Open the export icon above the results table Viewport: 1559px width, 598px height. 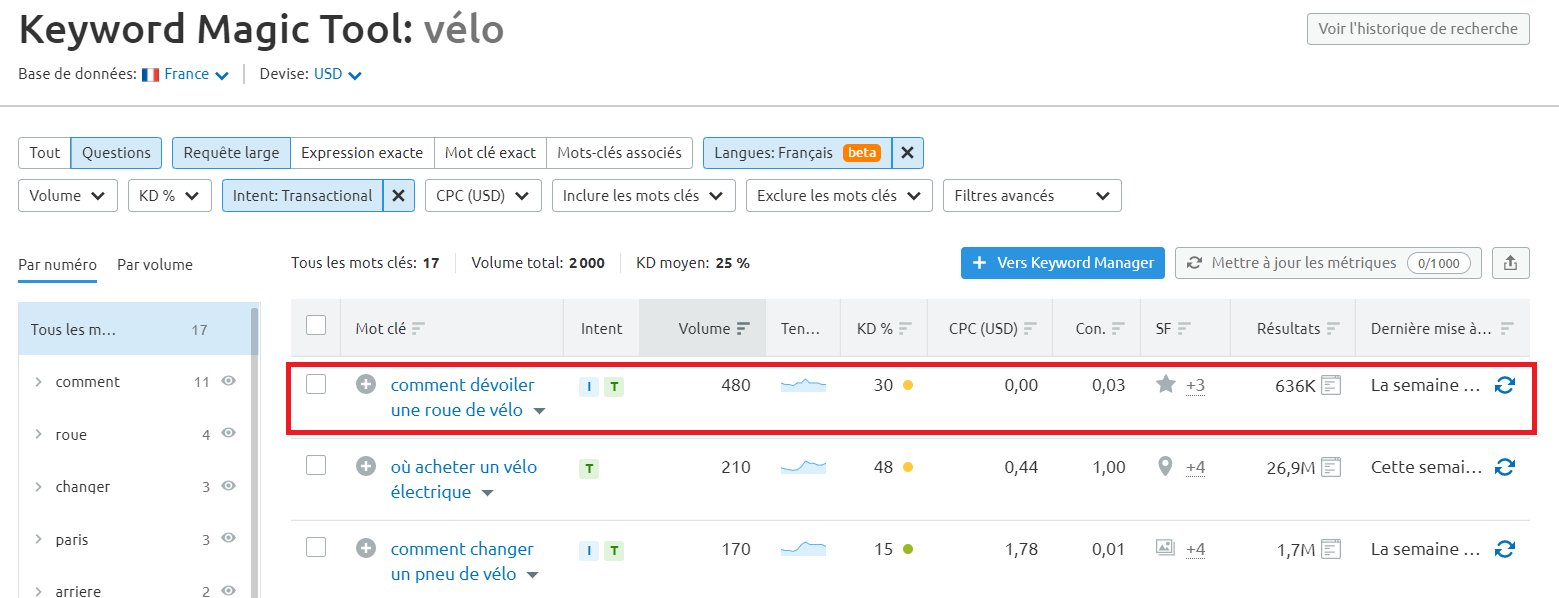tap(1510, 263)
